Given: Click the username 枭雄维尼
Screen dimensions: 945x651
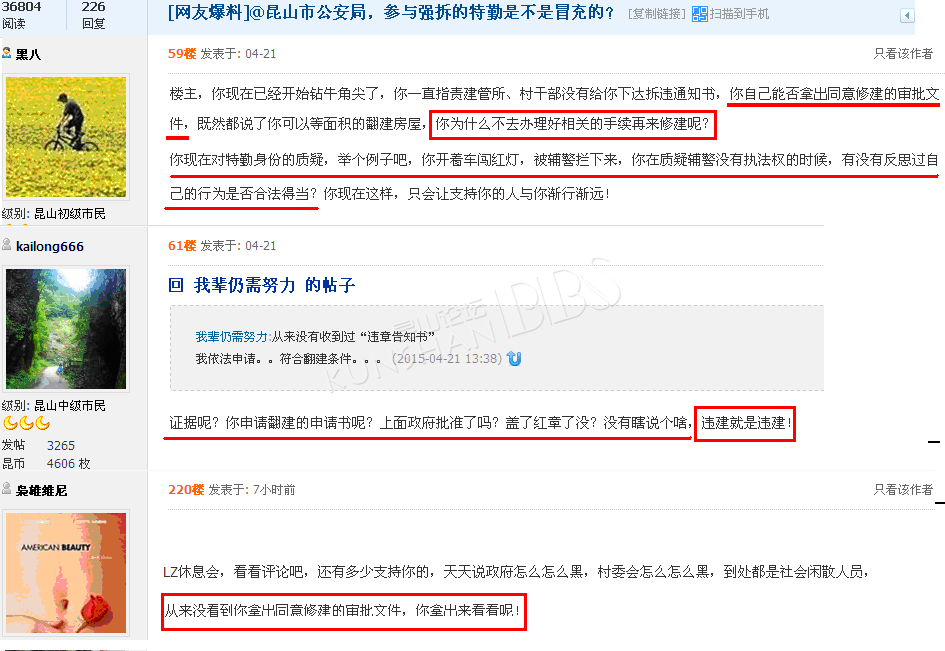Looking at the screenshot, I should click(x=42, y=491).
